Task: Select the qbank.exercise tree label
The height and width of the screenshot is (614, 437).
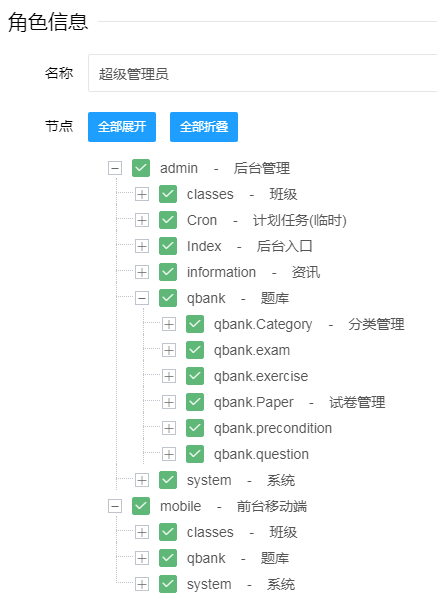Action: [261, 376]
